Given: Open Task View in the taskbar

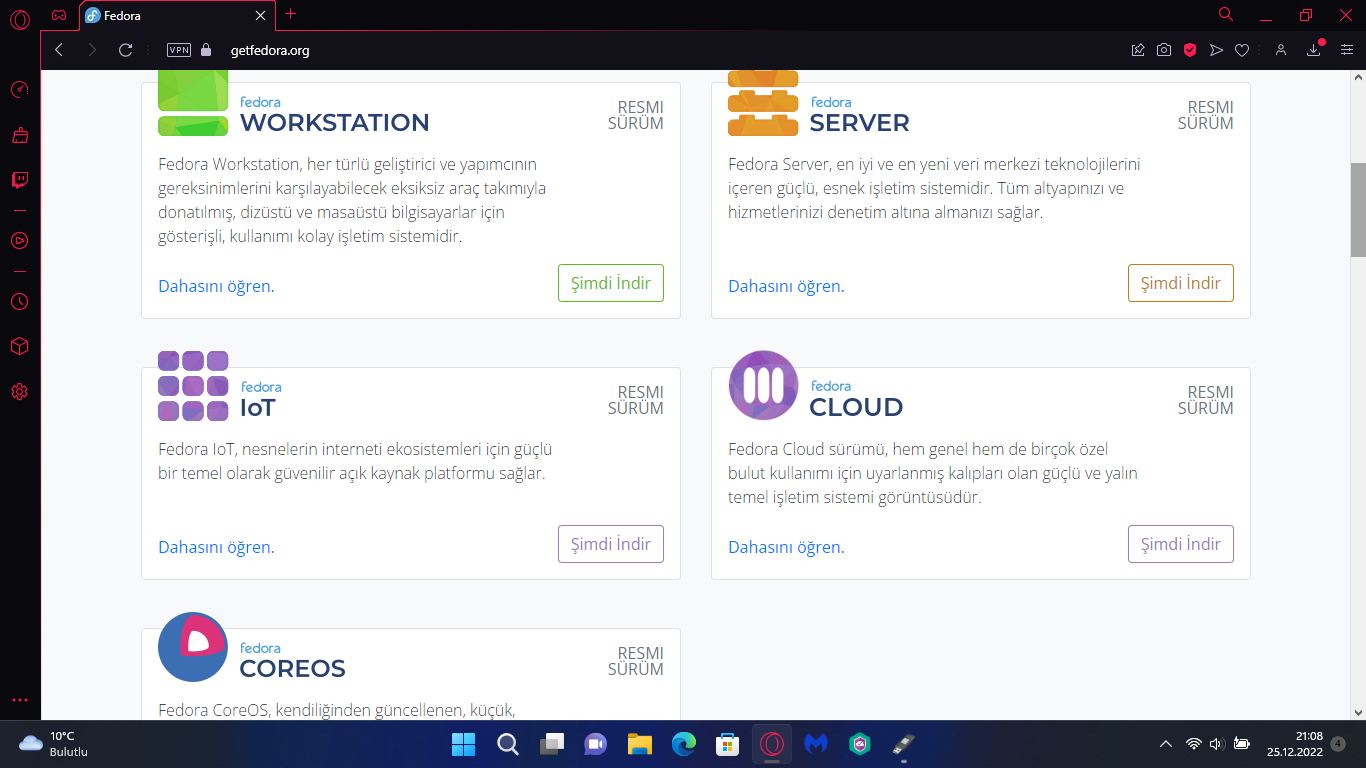Looking at the screenshot, I should click(x=552, y=744).
